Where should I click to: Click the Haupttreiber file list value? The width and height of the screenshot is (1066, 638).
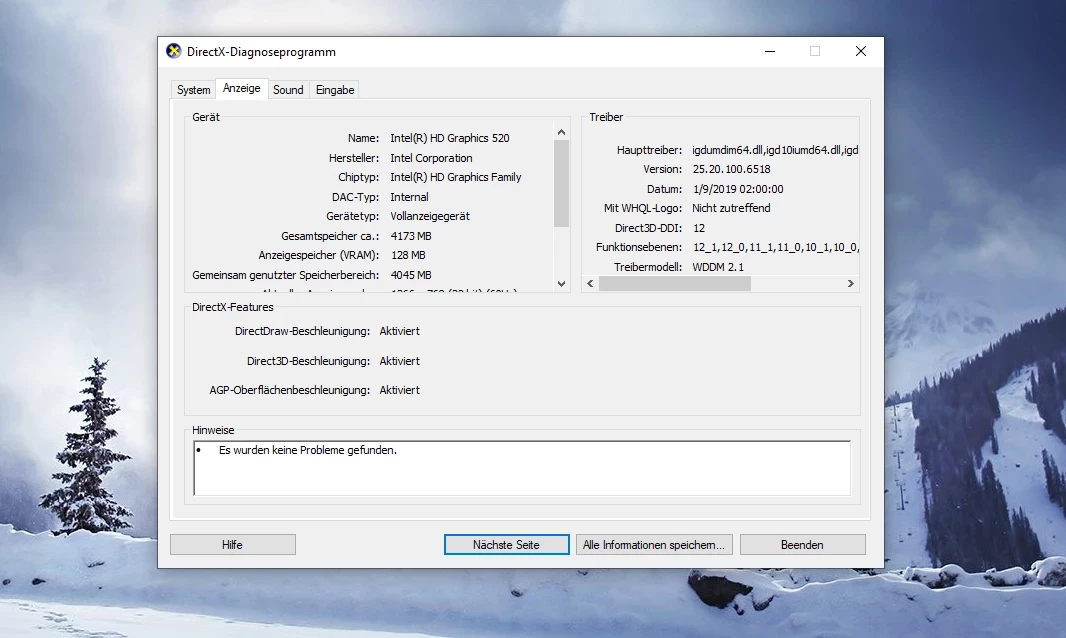(x=775, y=150)
